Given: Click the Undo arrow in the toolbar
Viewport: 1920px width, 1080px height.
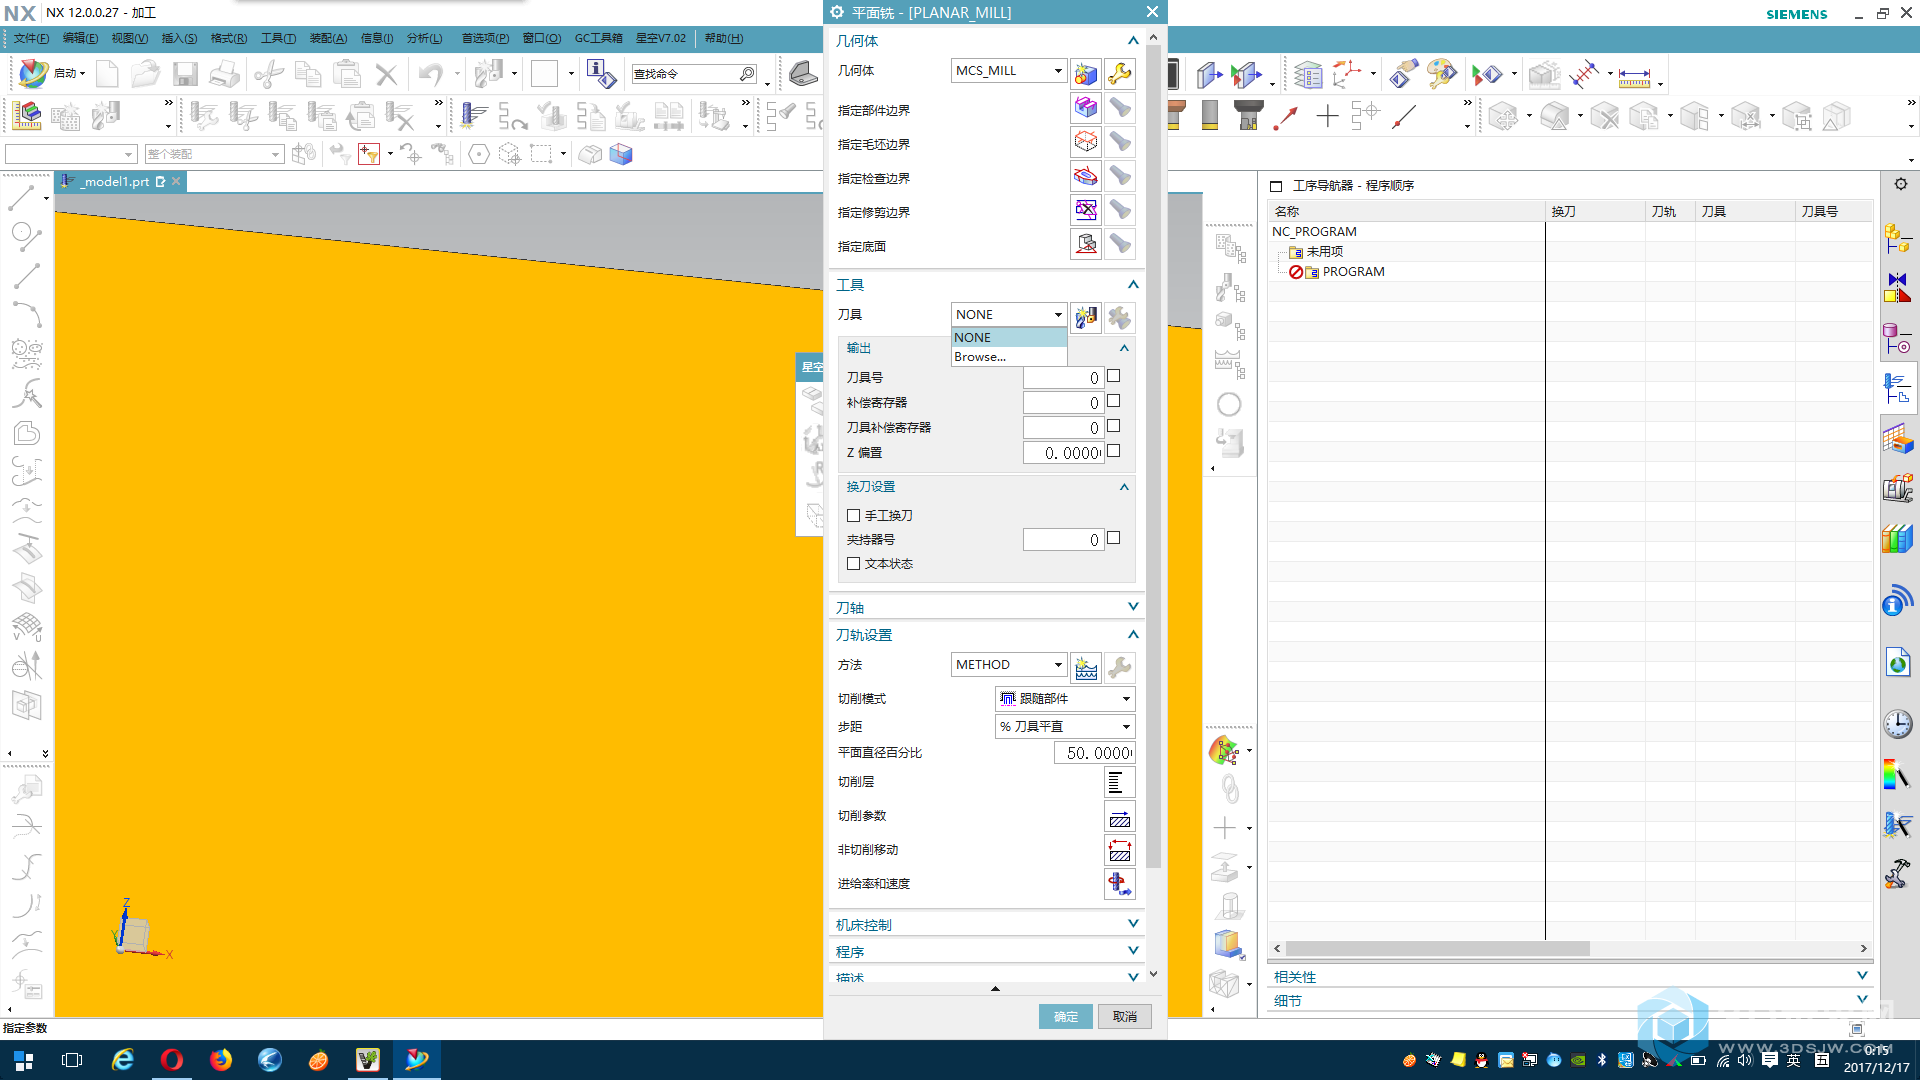Looking at the screenshot, I should [x=431, y=74].
